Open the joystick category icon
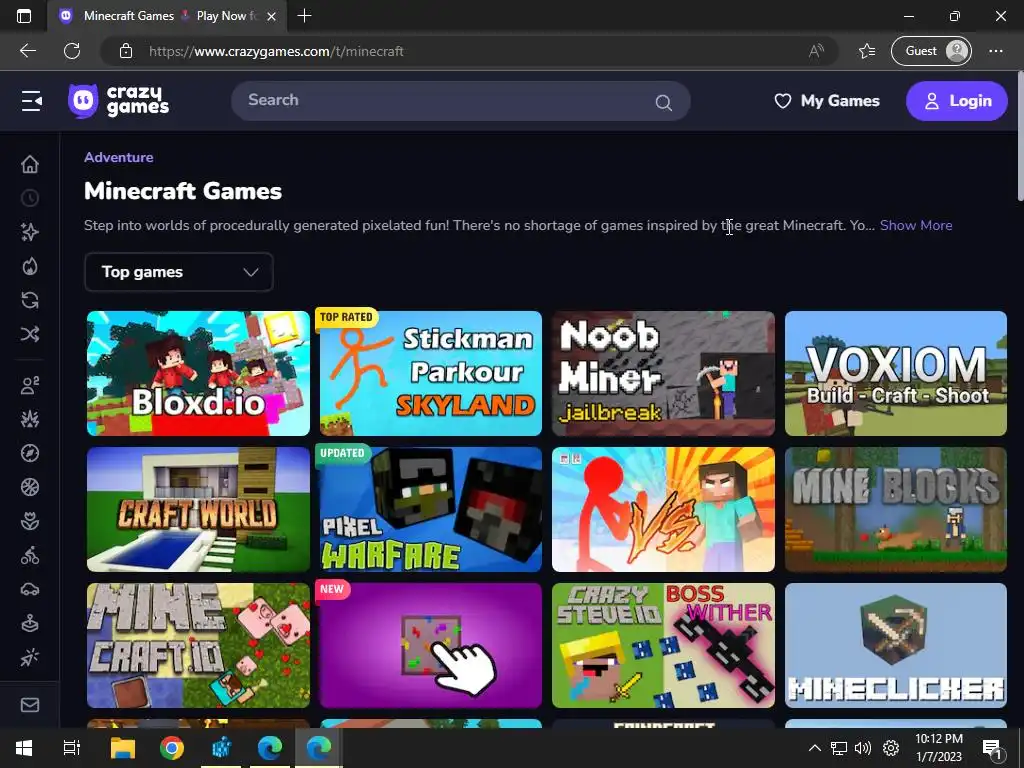Screen dimensions: 1024x768 30,624
